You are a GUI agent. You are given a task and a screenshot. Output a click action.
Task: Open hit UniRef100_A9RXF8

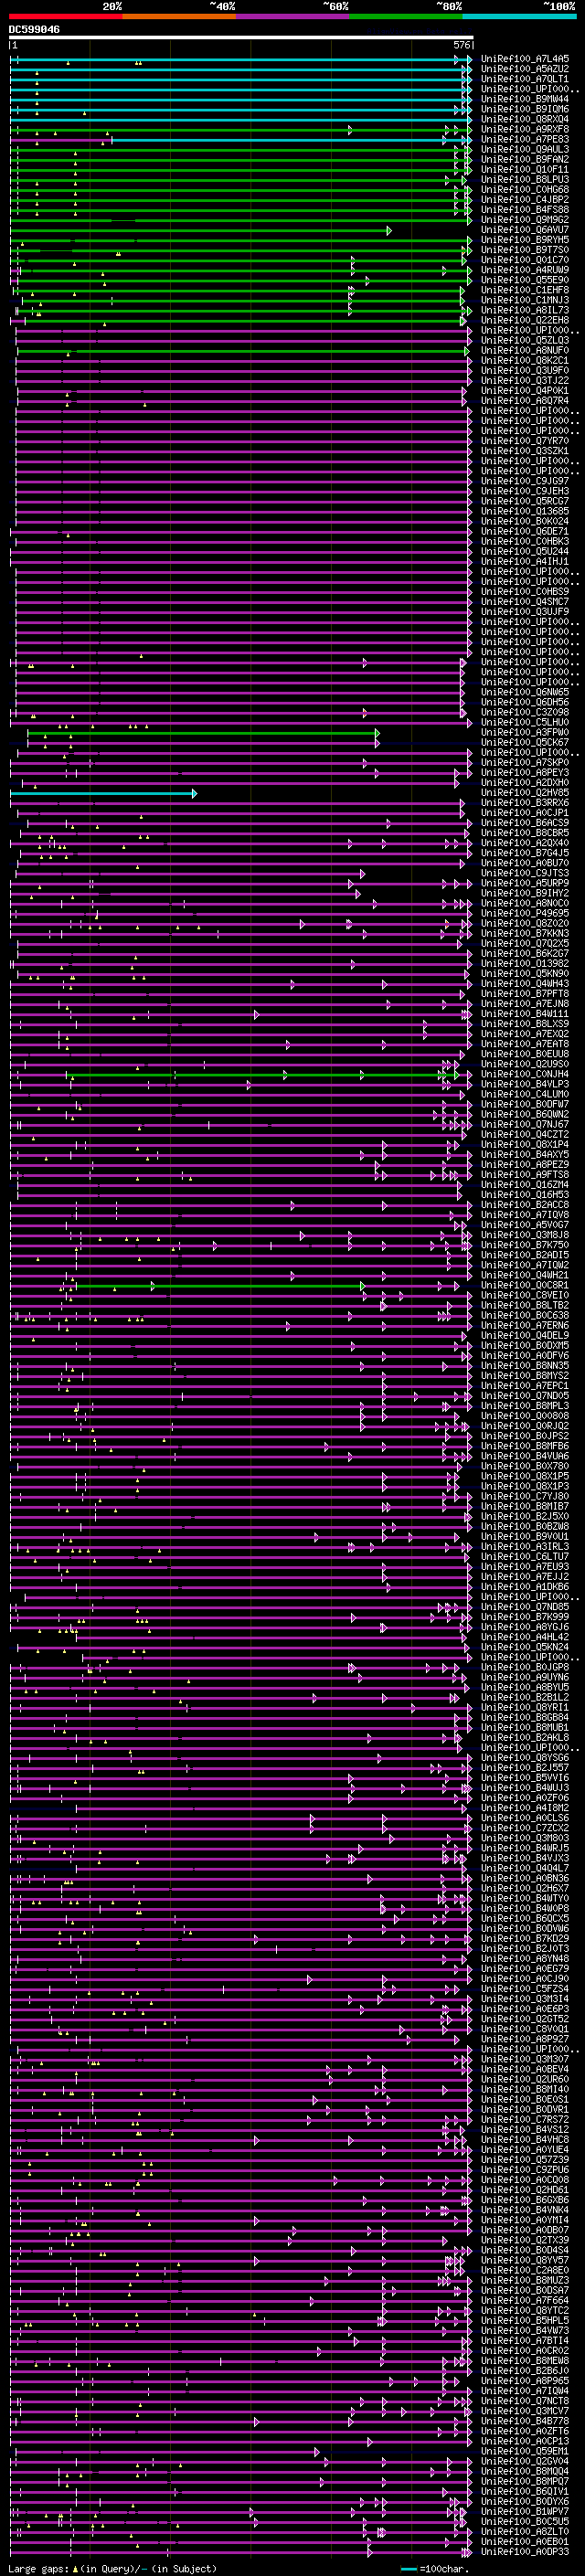[x=524, y=129]
